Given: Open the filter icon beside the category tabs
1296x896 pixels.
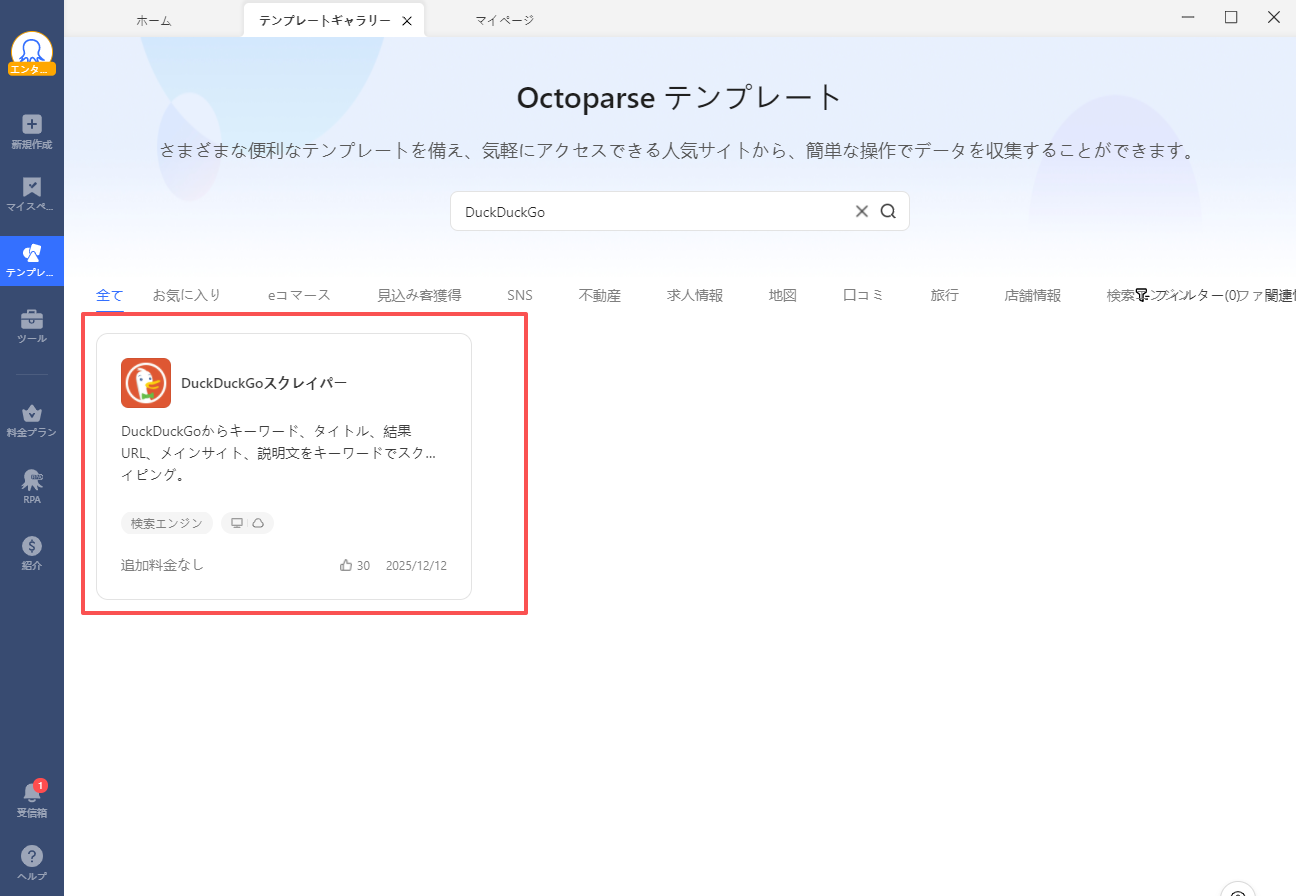Looking at the screenshot, I should coord(1142,294).
